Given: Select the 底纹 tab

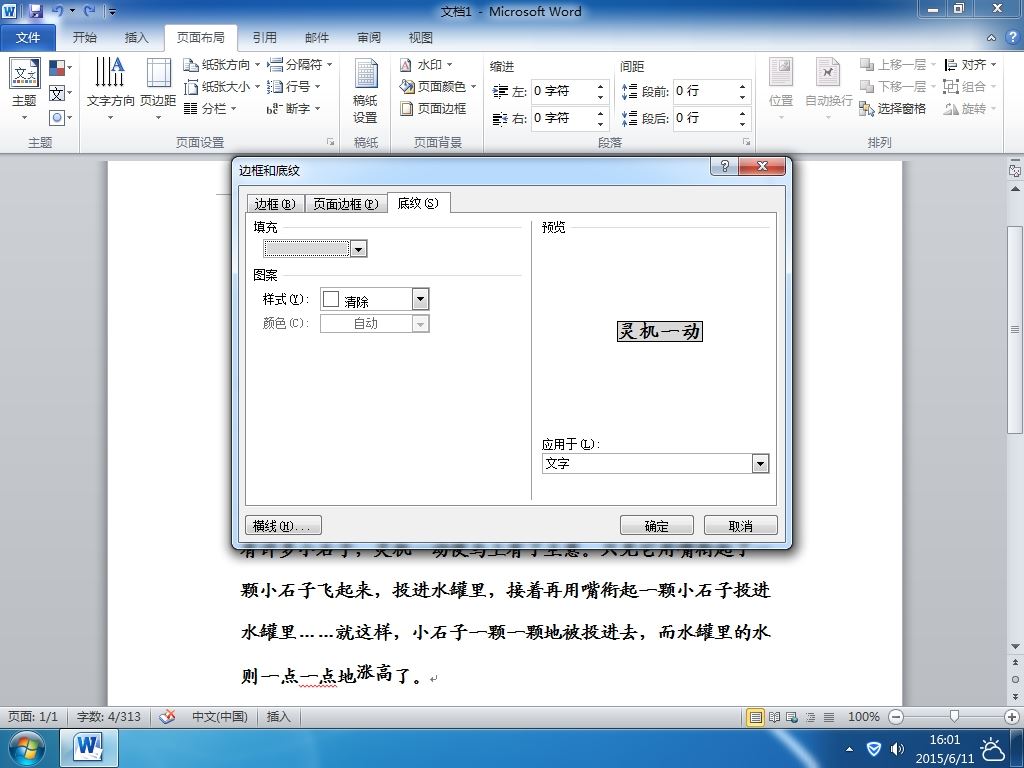Looking at the screenshot, I should (418, 203).
